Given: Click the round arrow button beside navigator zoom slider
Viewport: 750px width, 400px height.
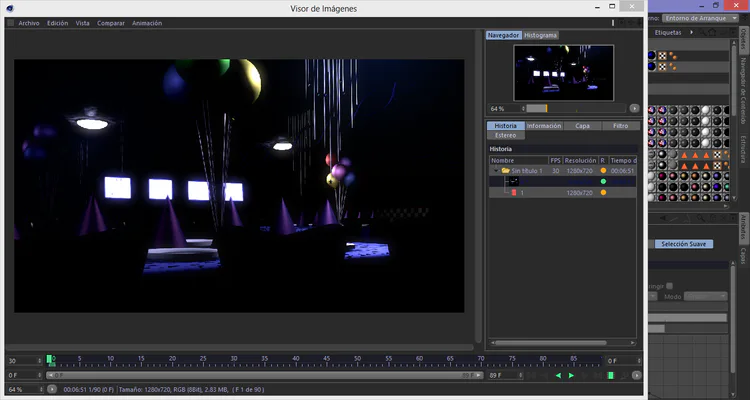Looking at the screenshot, I should point(634,109).
